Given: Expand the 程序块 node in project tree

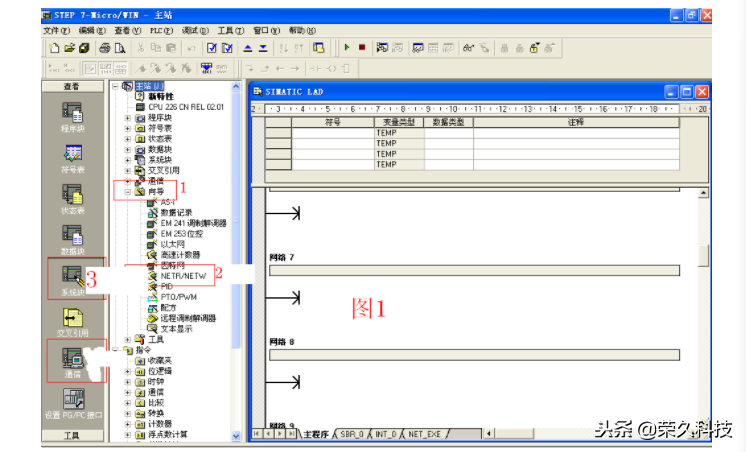Looking at the screenshot, I should coord(128,118).
